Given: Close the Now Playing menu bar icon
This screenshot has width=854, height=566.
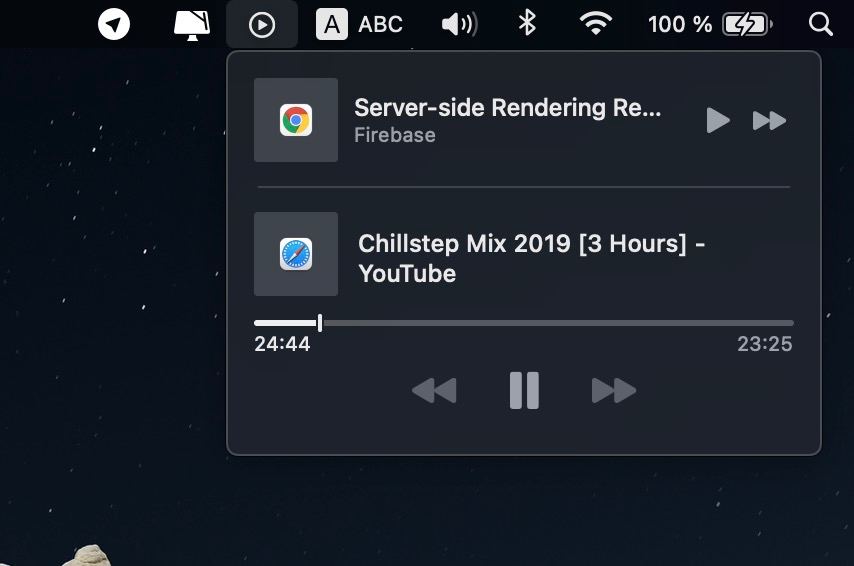Looking at the screenshot, I should 262,25.
